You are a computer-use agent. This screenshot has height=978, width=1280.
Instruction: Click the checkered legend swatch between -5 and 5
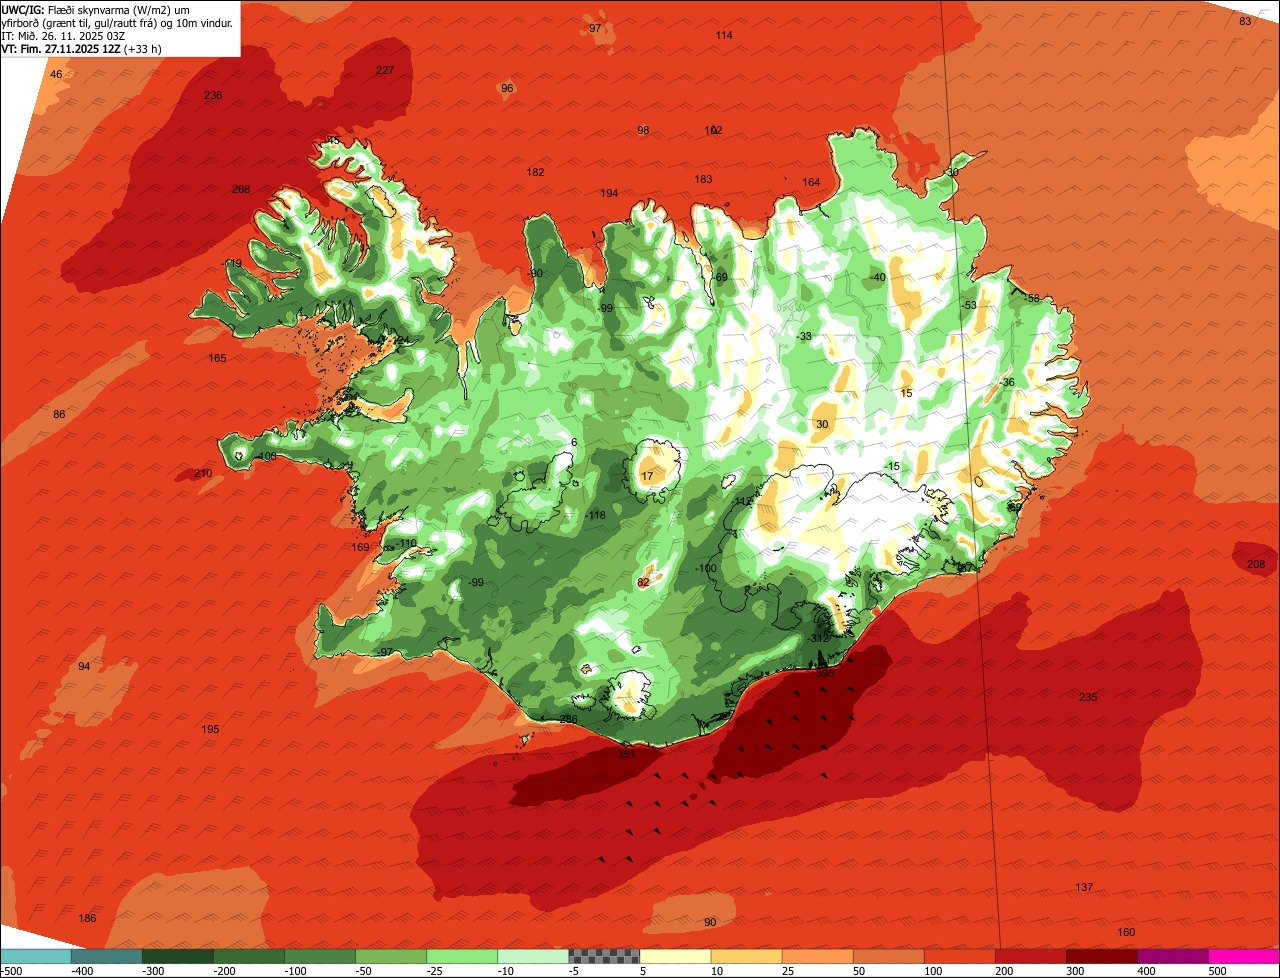tap(603, 956)
